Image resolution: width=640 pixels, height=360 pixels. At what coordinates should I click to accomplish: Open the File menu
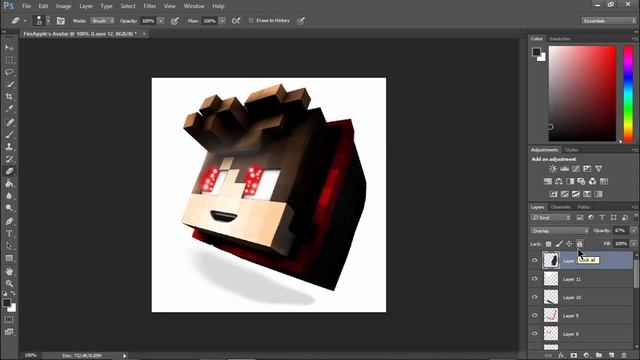point(27,6)
